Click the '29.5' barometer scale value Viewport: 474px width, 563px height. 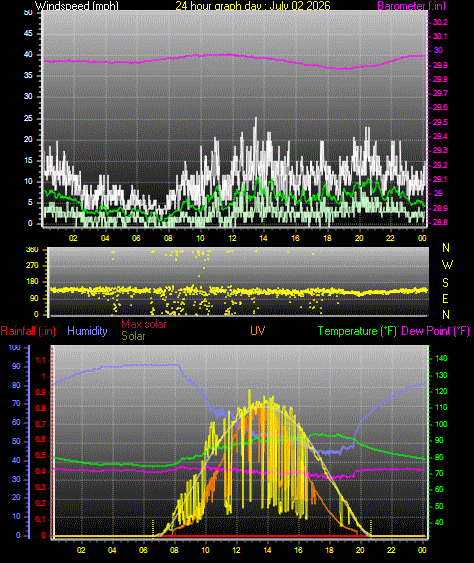(440, 122)
